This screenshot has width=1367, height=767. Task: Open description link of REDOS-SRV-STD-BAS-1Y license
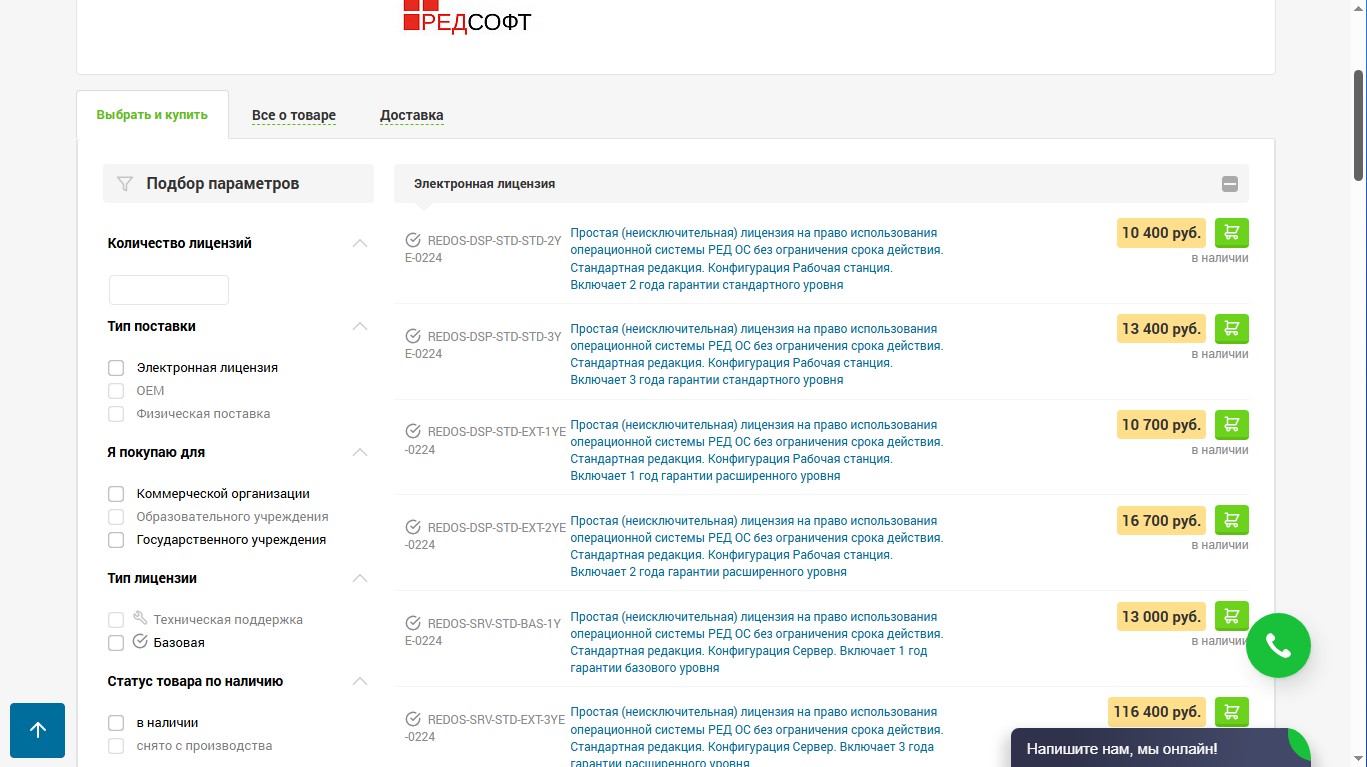[x=757, y=642]
